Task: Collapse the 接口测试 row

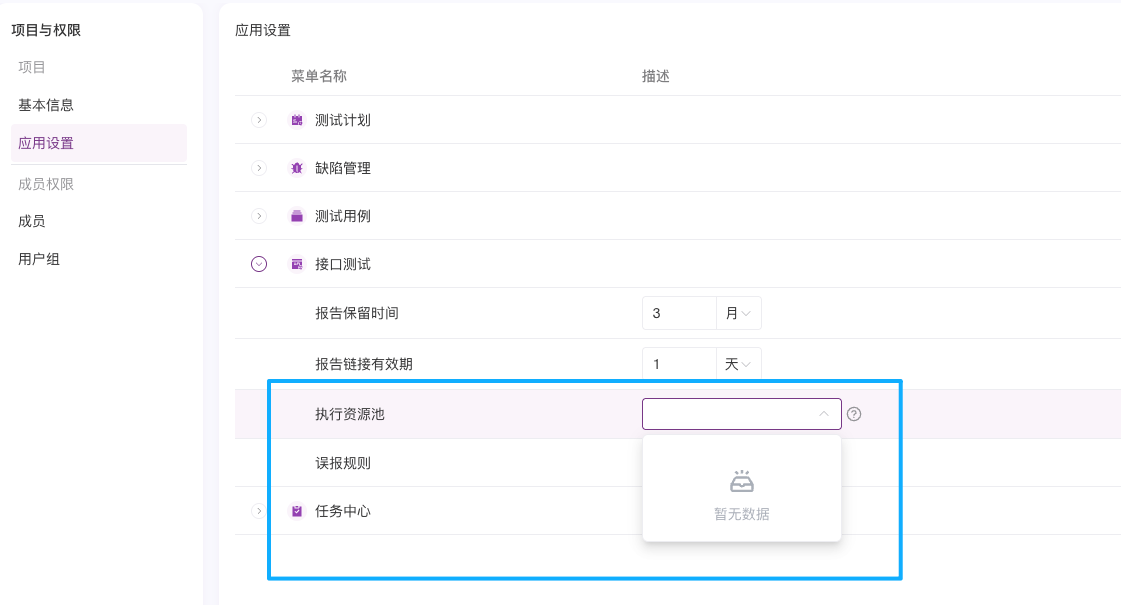Action: tap(259, 264)
